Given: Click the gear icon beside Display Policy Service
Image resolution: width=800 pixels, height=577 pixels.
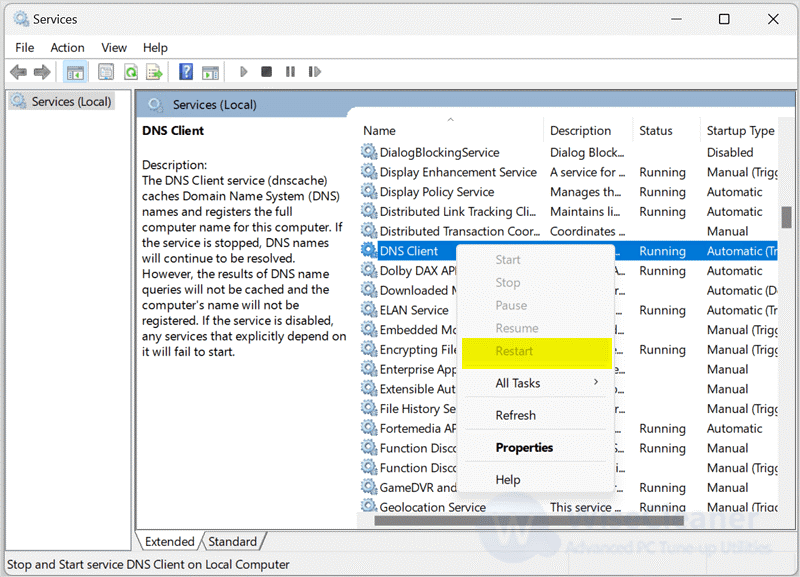Looking at the screenshot, I should coord(368,191).
